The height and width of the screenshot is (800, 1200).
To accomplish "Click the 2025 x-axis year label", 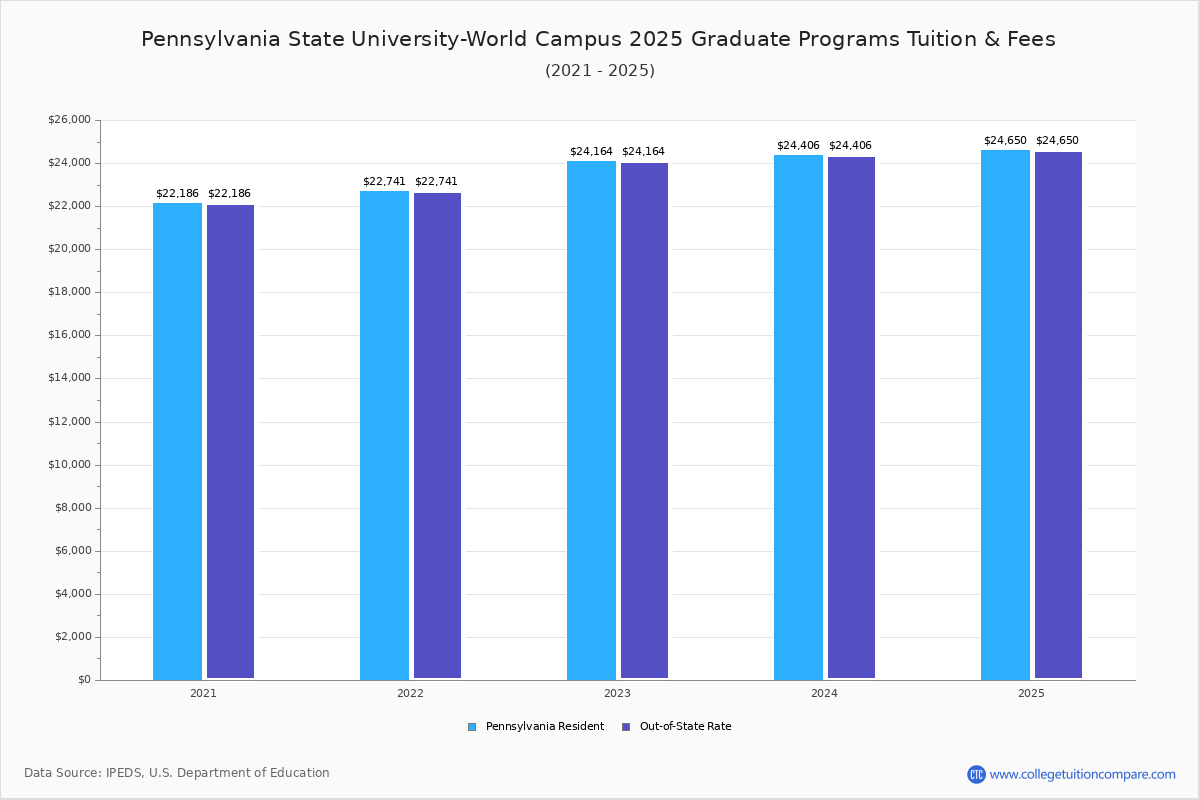I will [x=1031, y=693].
